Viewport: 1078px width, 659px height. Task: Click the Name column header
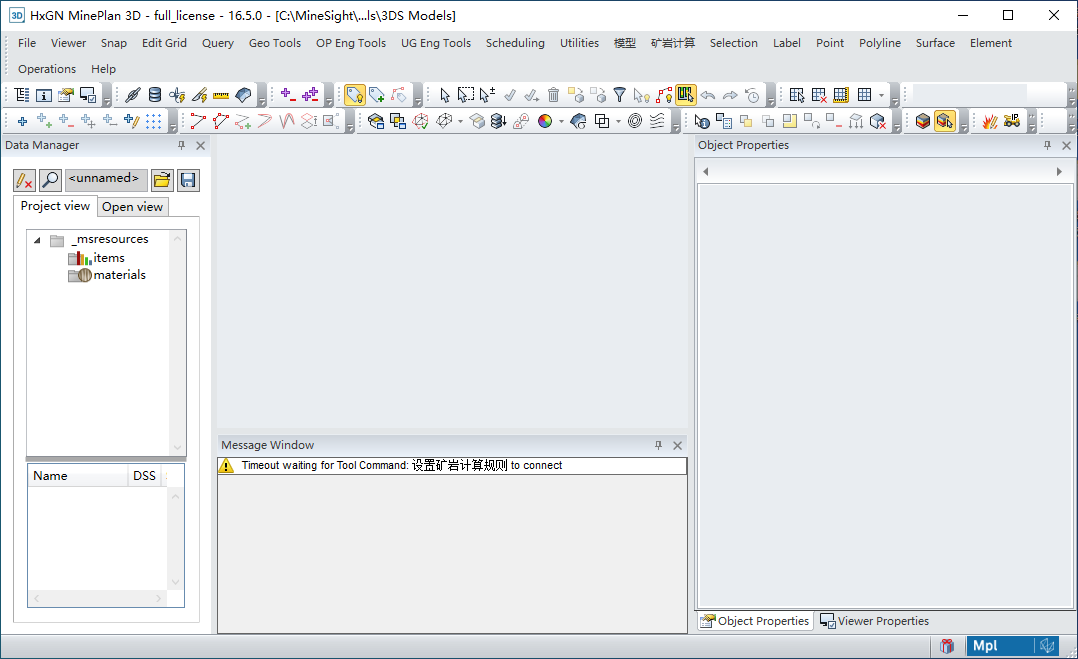click(x=78, y=476)
